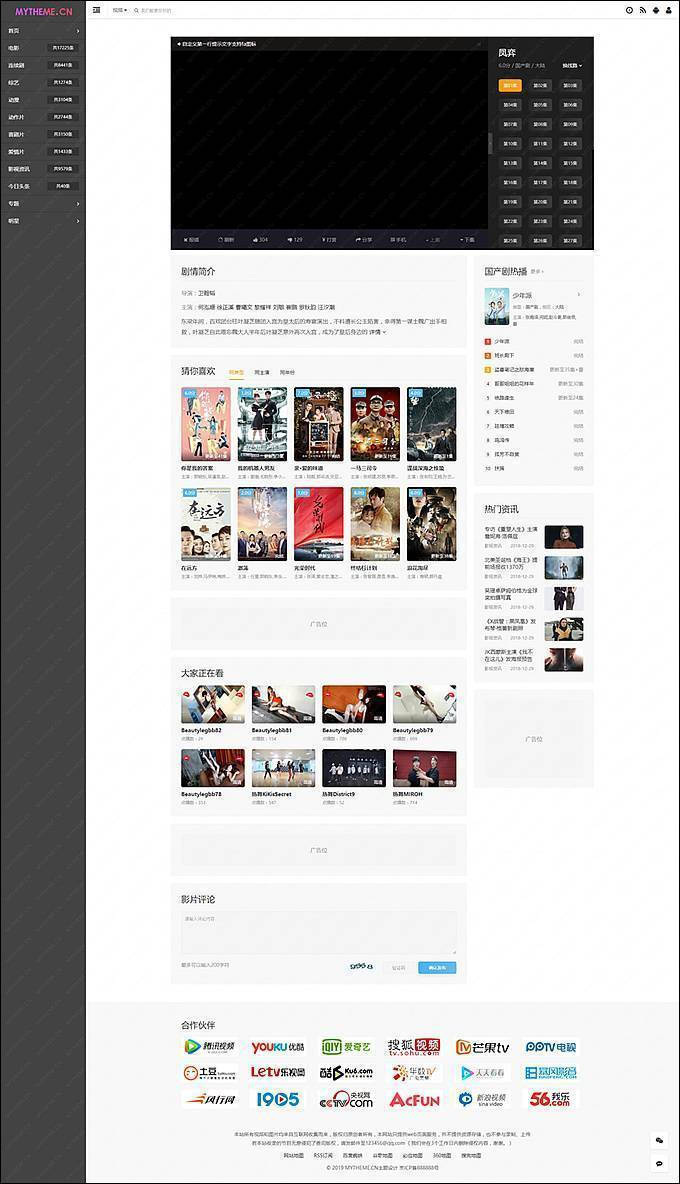Screen dimensions: 680x1184
Task: Go to the next episode with 下集
Action: tap(467, 239)
